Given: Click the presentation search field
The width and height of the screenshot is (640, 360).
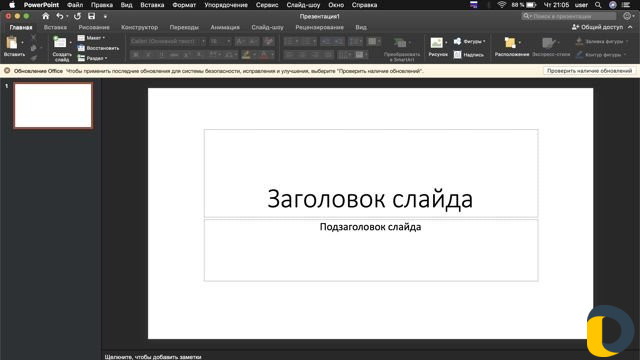Looking at the screenshot, I should (x=569, y=16).
